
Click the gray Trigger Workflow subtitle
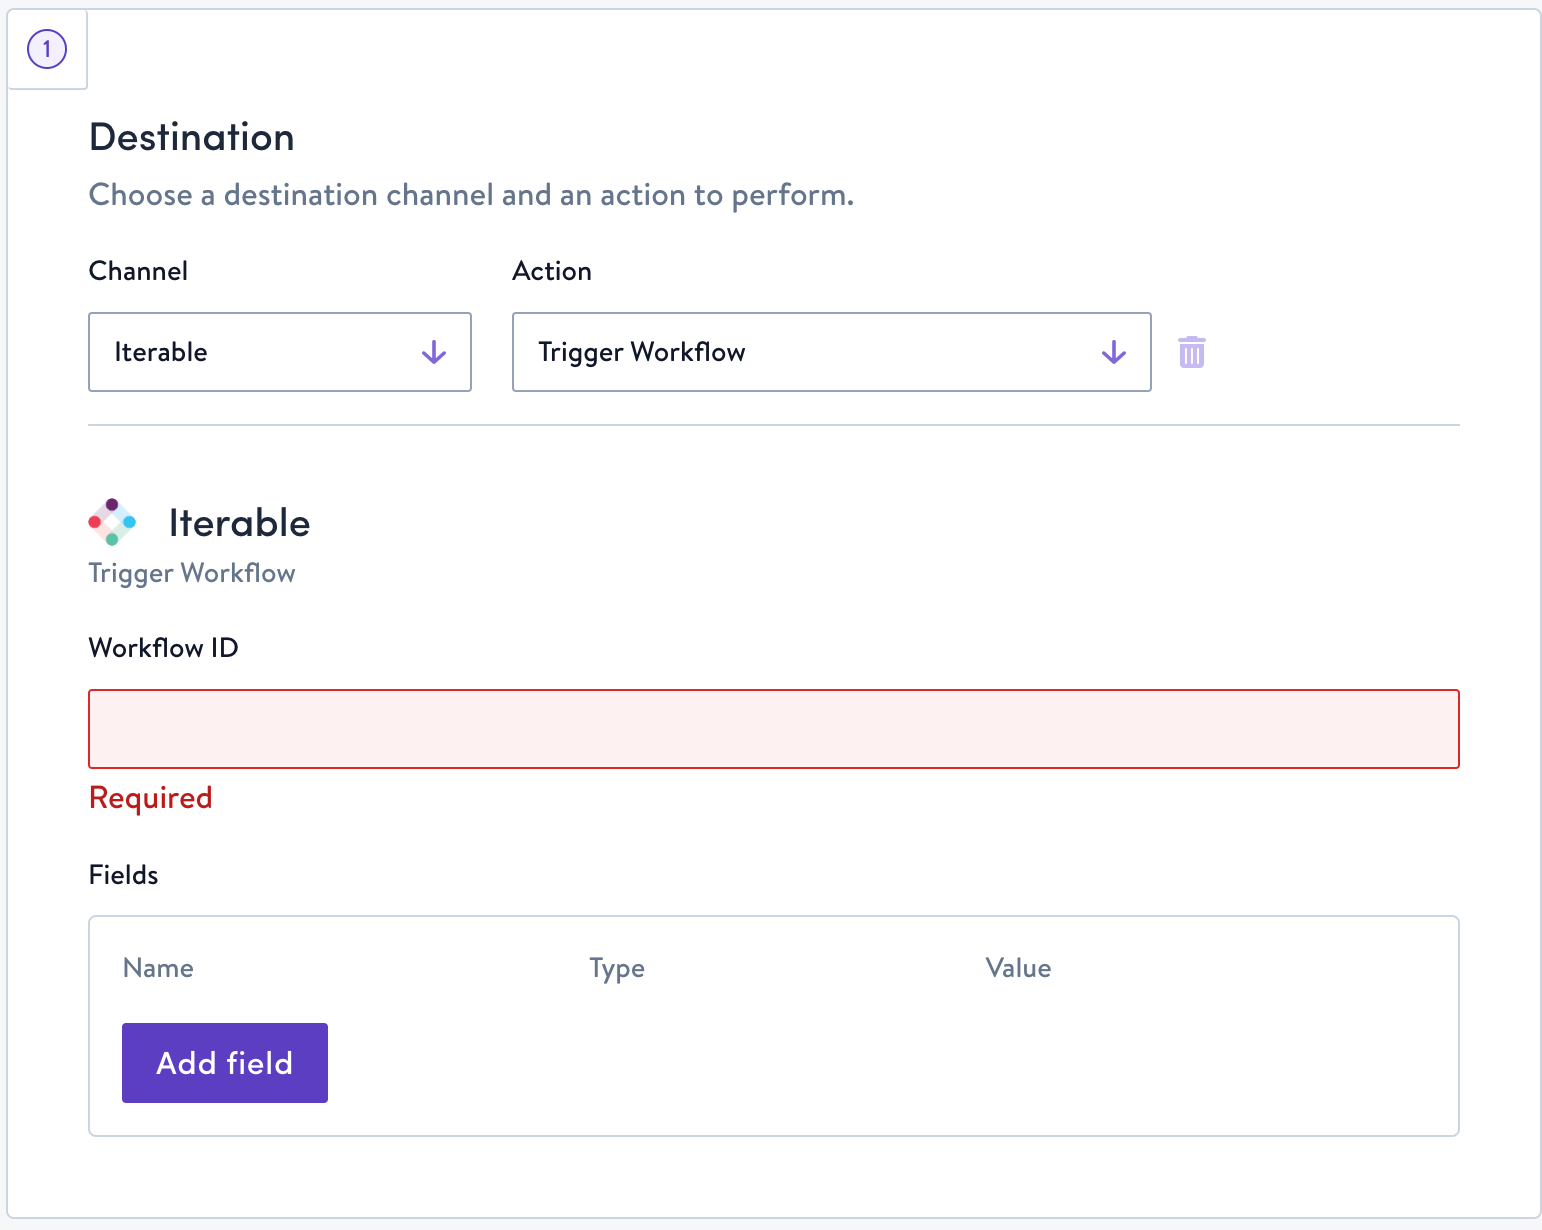[192, 573]
